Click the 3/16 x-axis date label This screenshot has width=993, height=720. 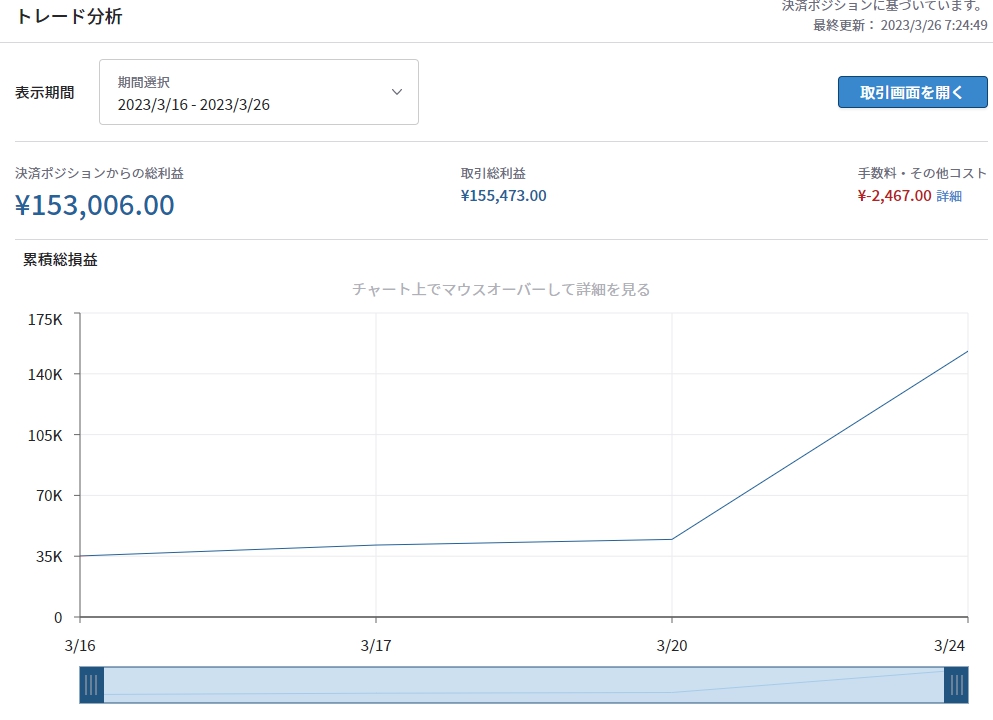80,646
